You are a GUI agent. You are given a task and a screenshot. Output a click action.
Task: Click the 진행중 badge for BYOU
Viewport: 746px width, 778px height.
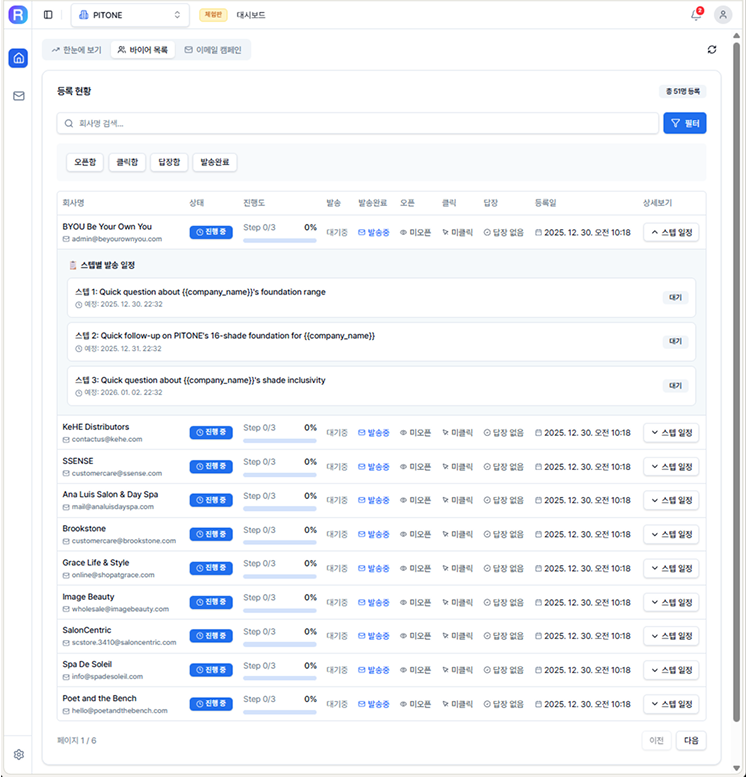pyautogui.click(x=211, y=232)
